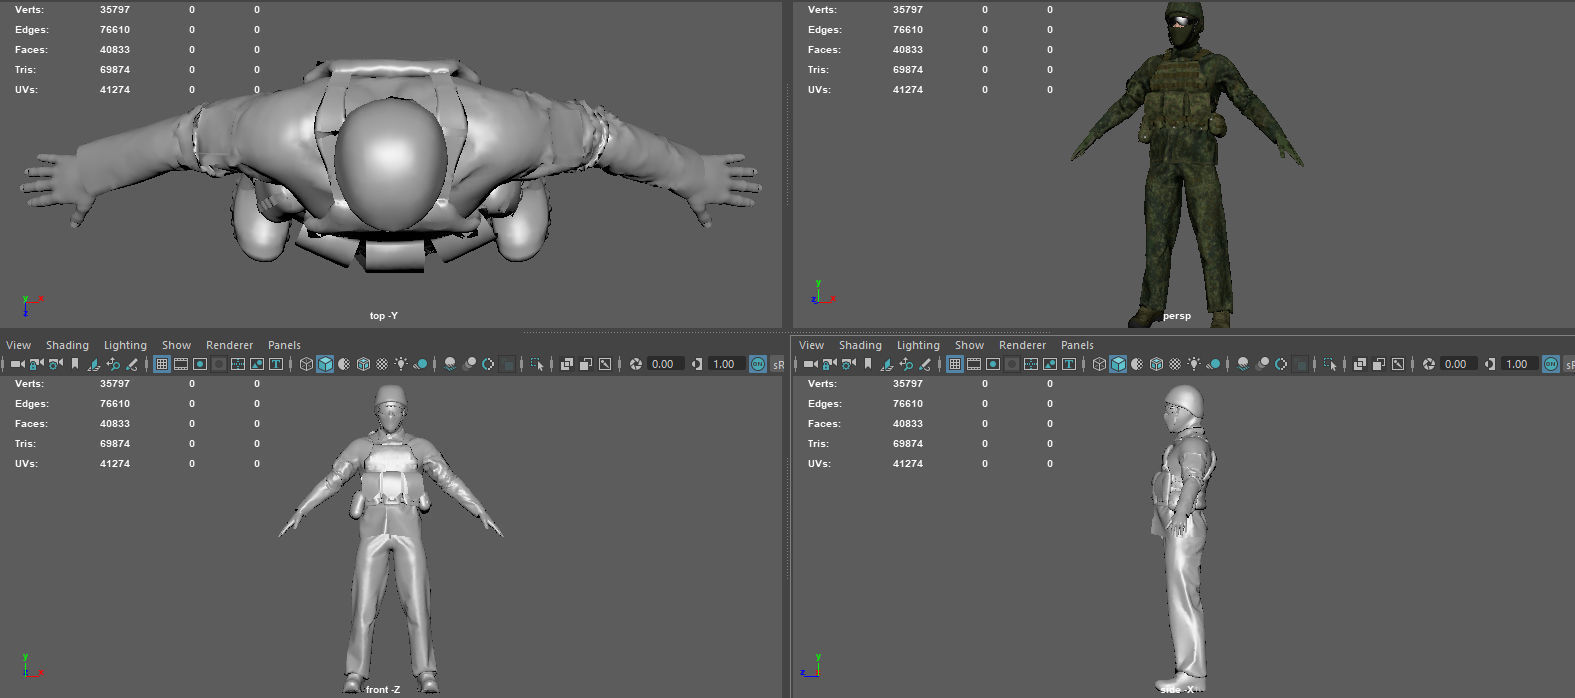Open Shading menu of side panel
This screenshot has height=698, width=1575.
(860, 345)
